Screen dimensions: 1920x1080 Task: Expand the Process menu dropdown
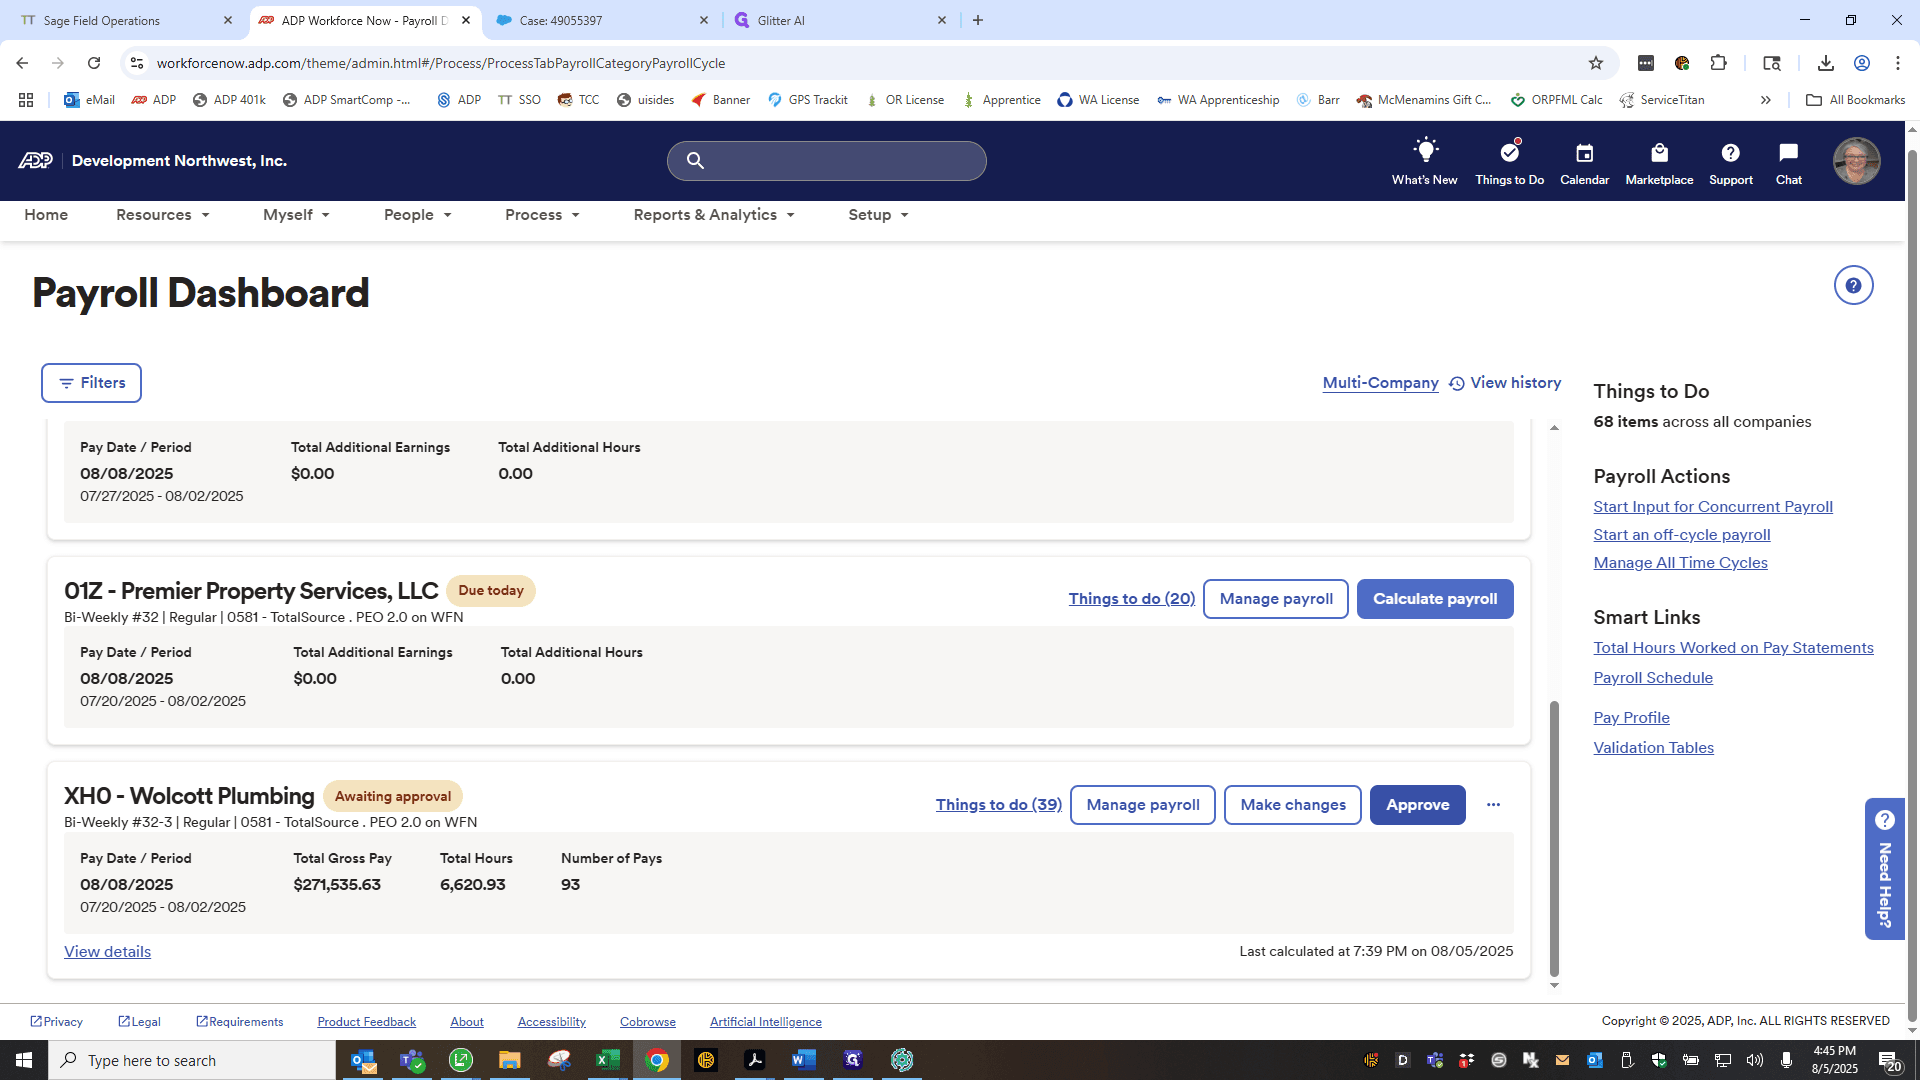pyautogui.click(x=542, y=215)
